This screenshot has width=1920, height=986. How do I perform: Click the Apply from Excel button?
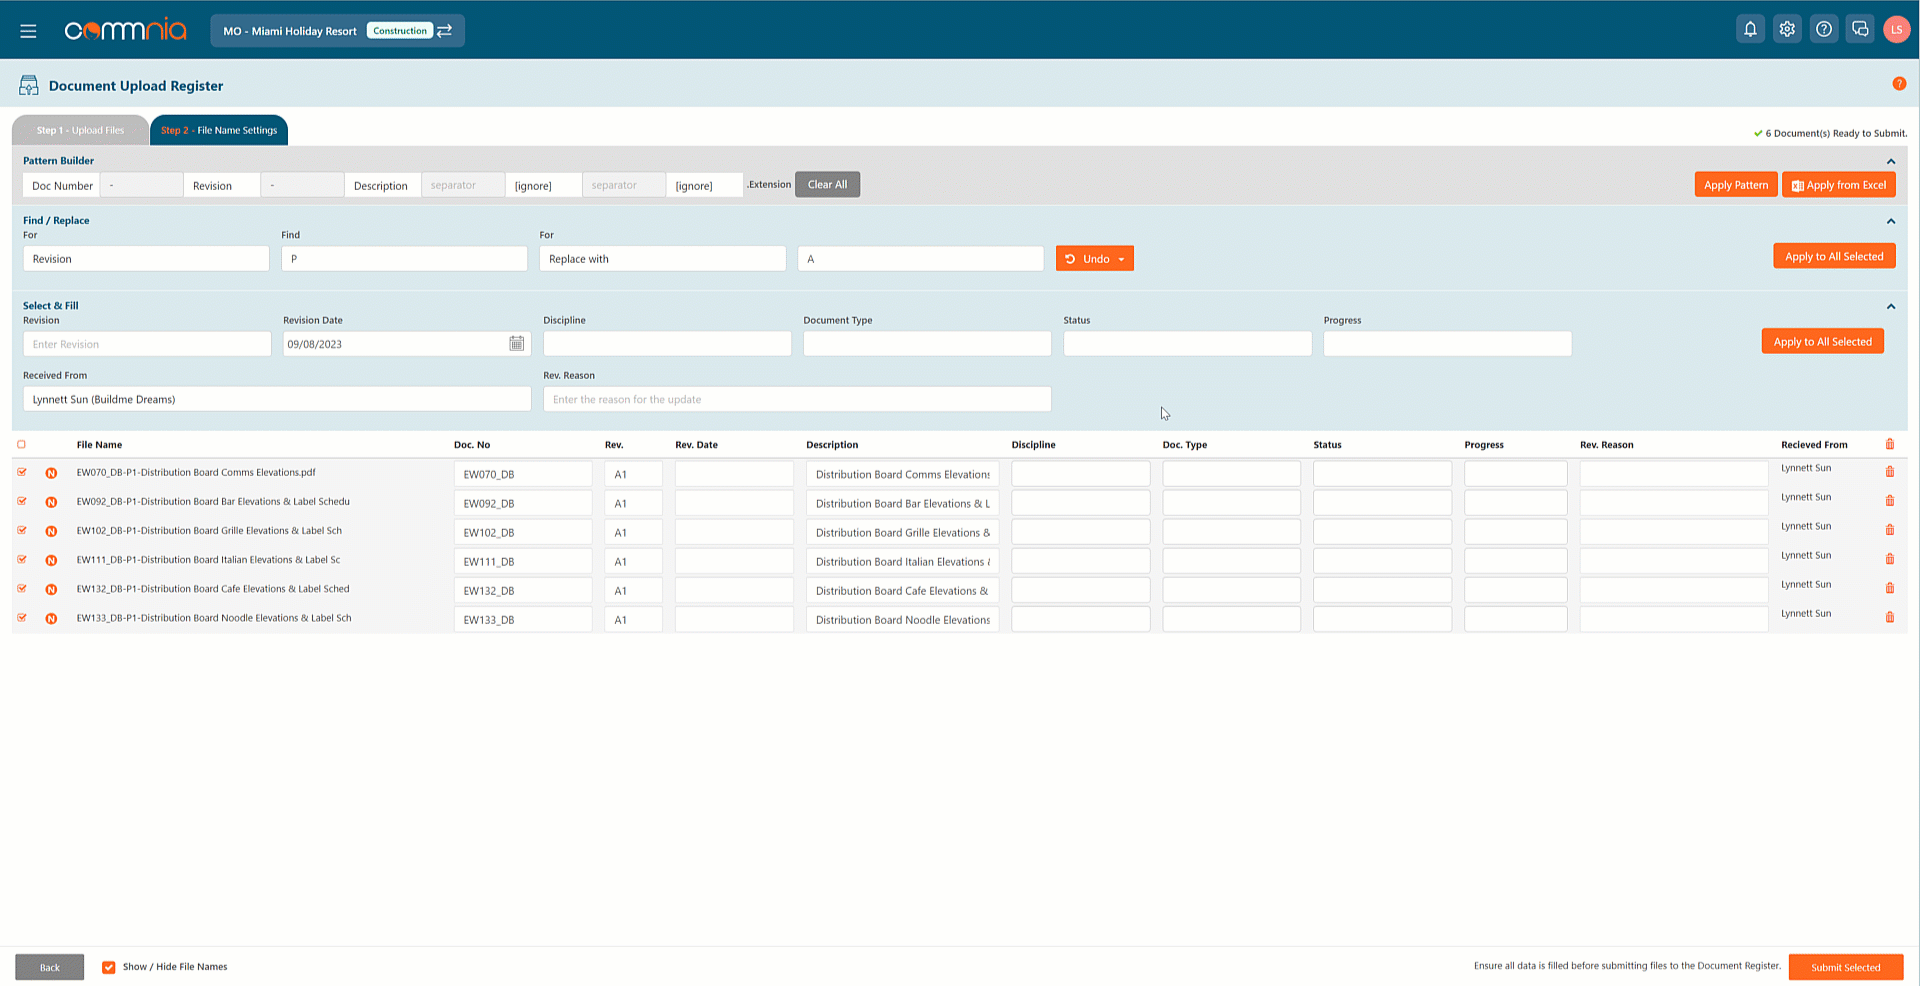click(x=1838, y=184)
